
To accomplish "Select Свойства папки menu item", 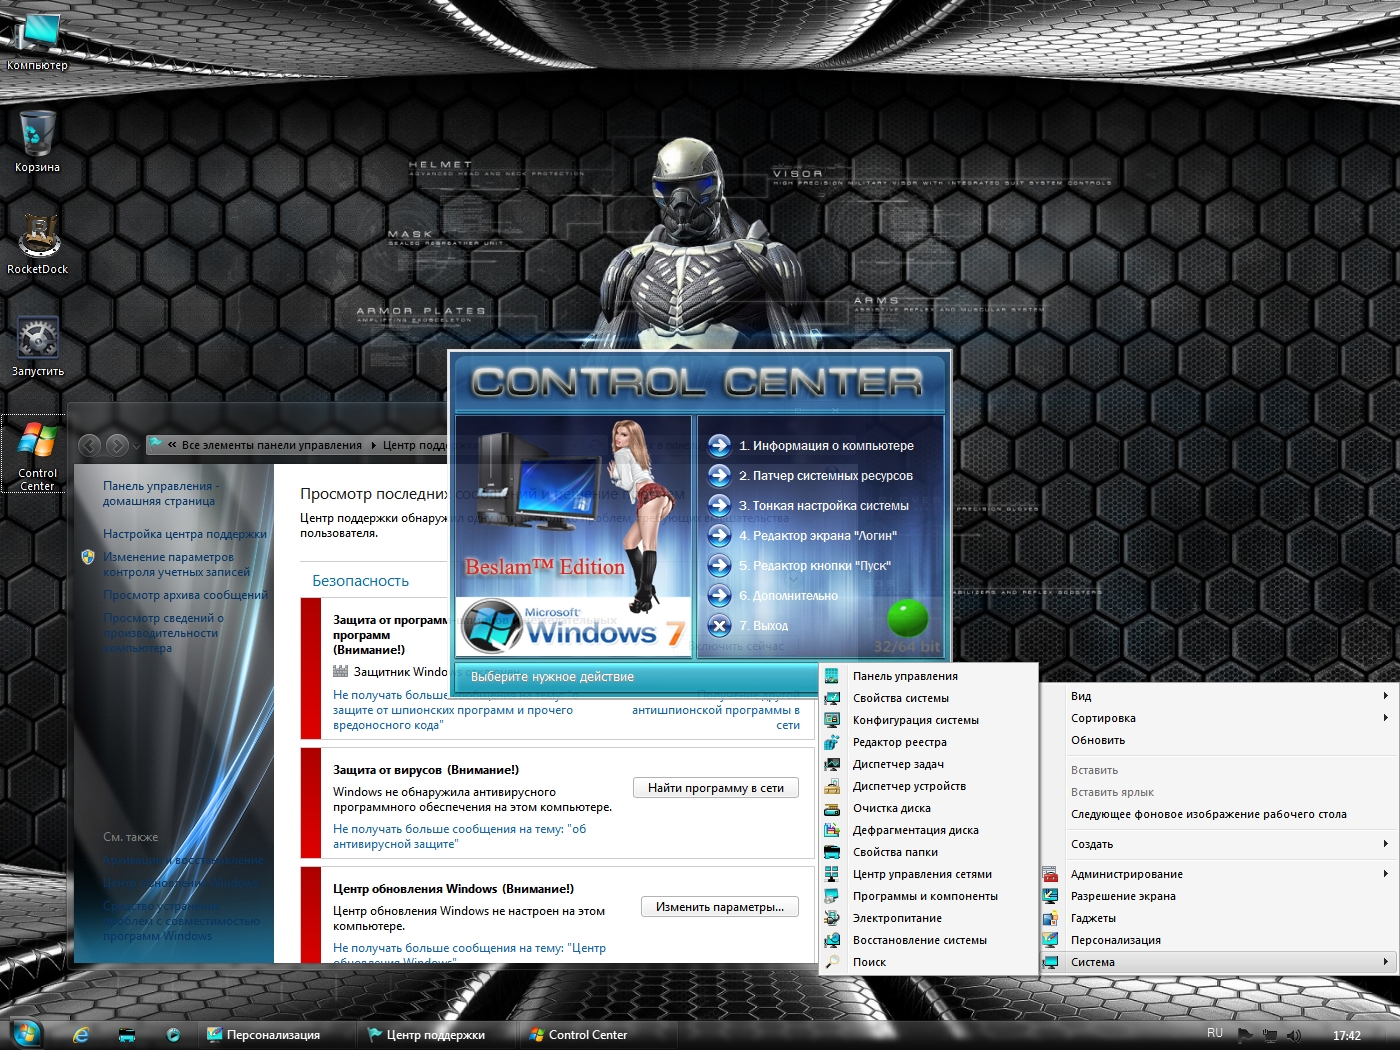I will [x=895, y=852].
